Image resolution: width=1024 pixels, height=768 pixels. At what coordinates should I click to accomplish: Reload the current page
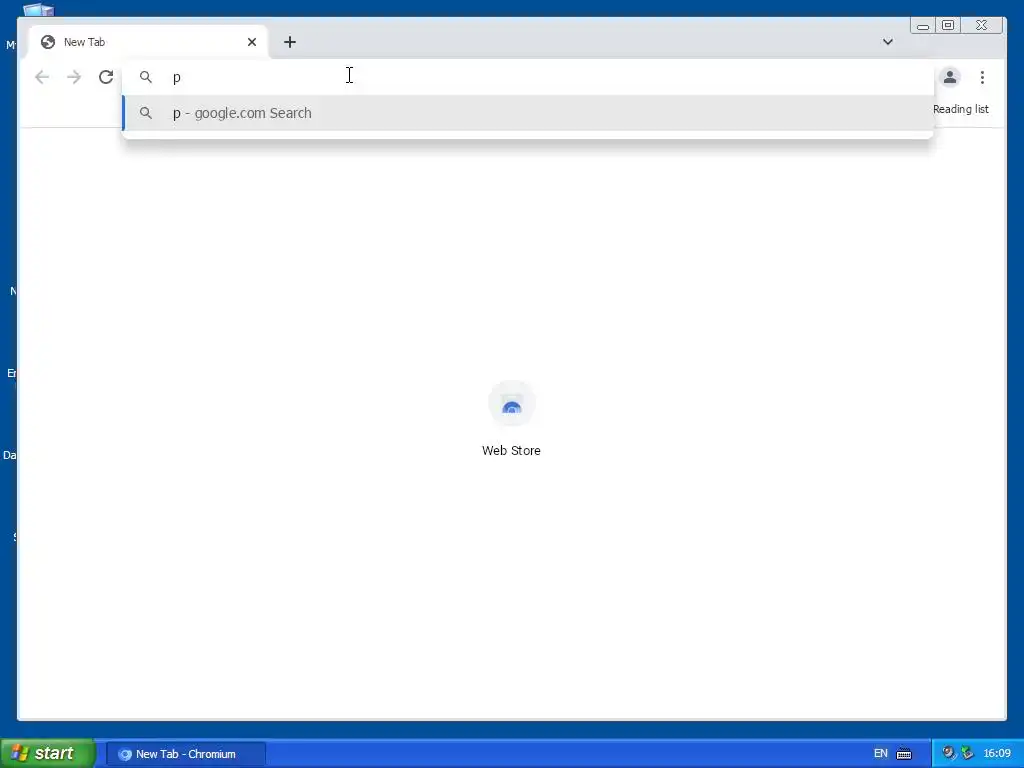(106, 77)
